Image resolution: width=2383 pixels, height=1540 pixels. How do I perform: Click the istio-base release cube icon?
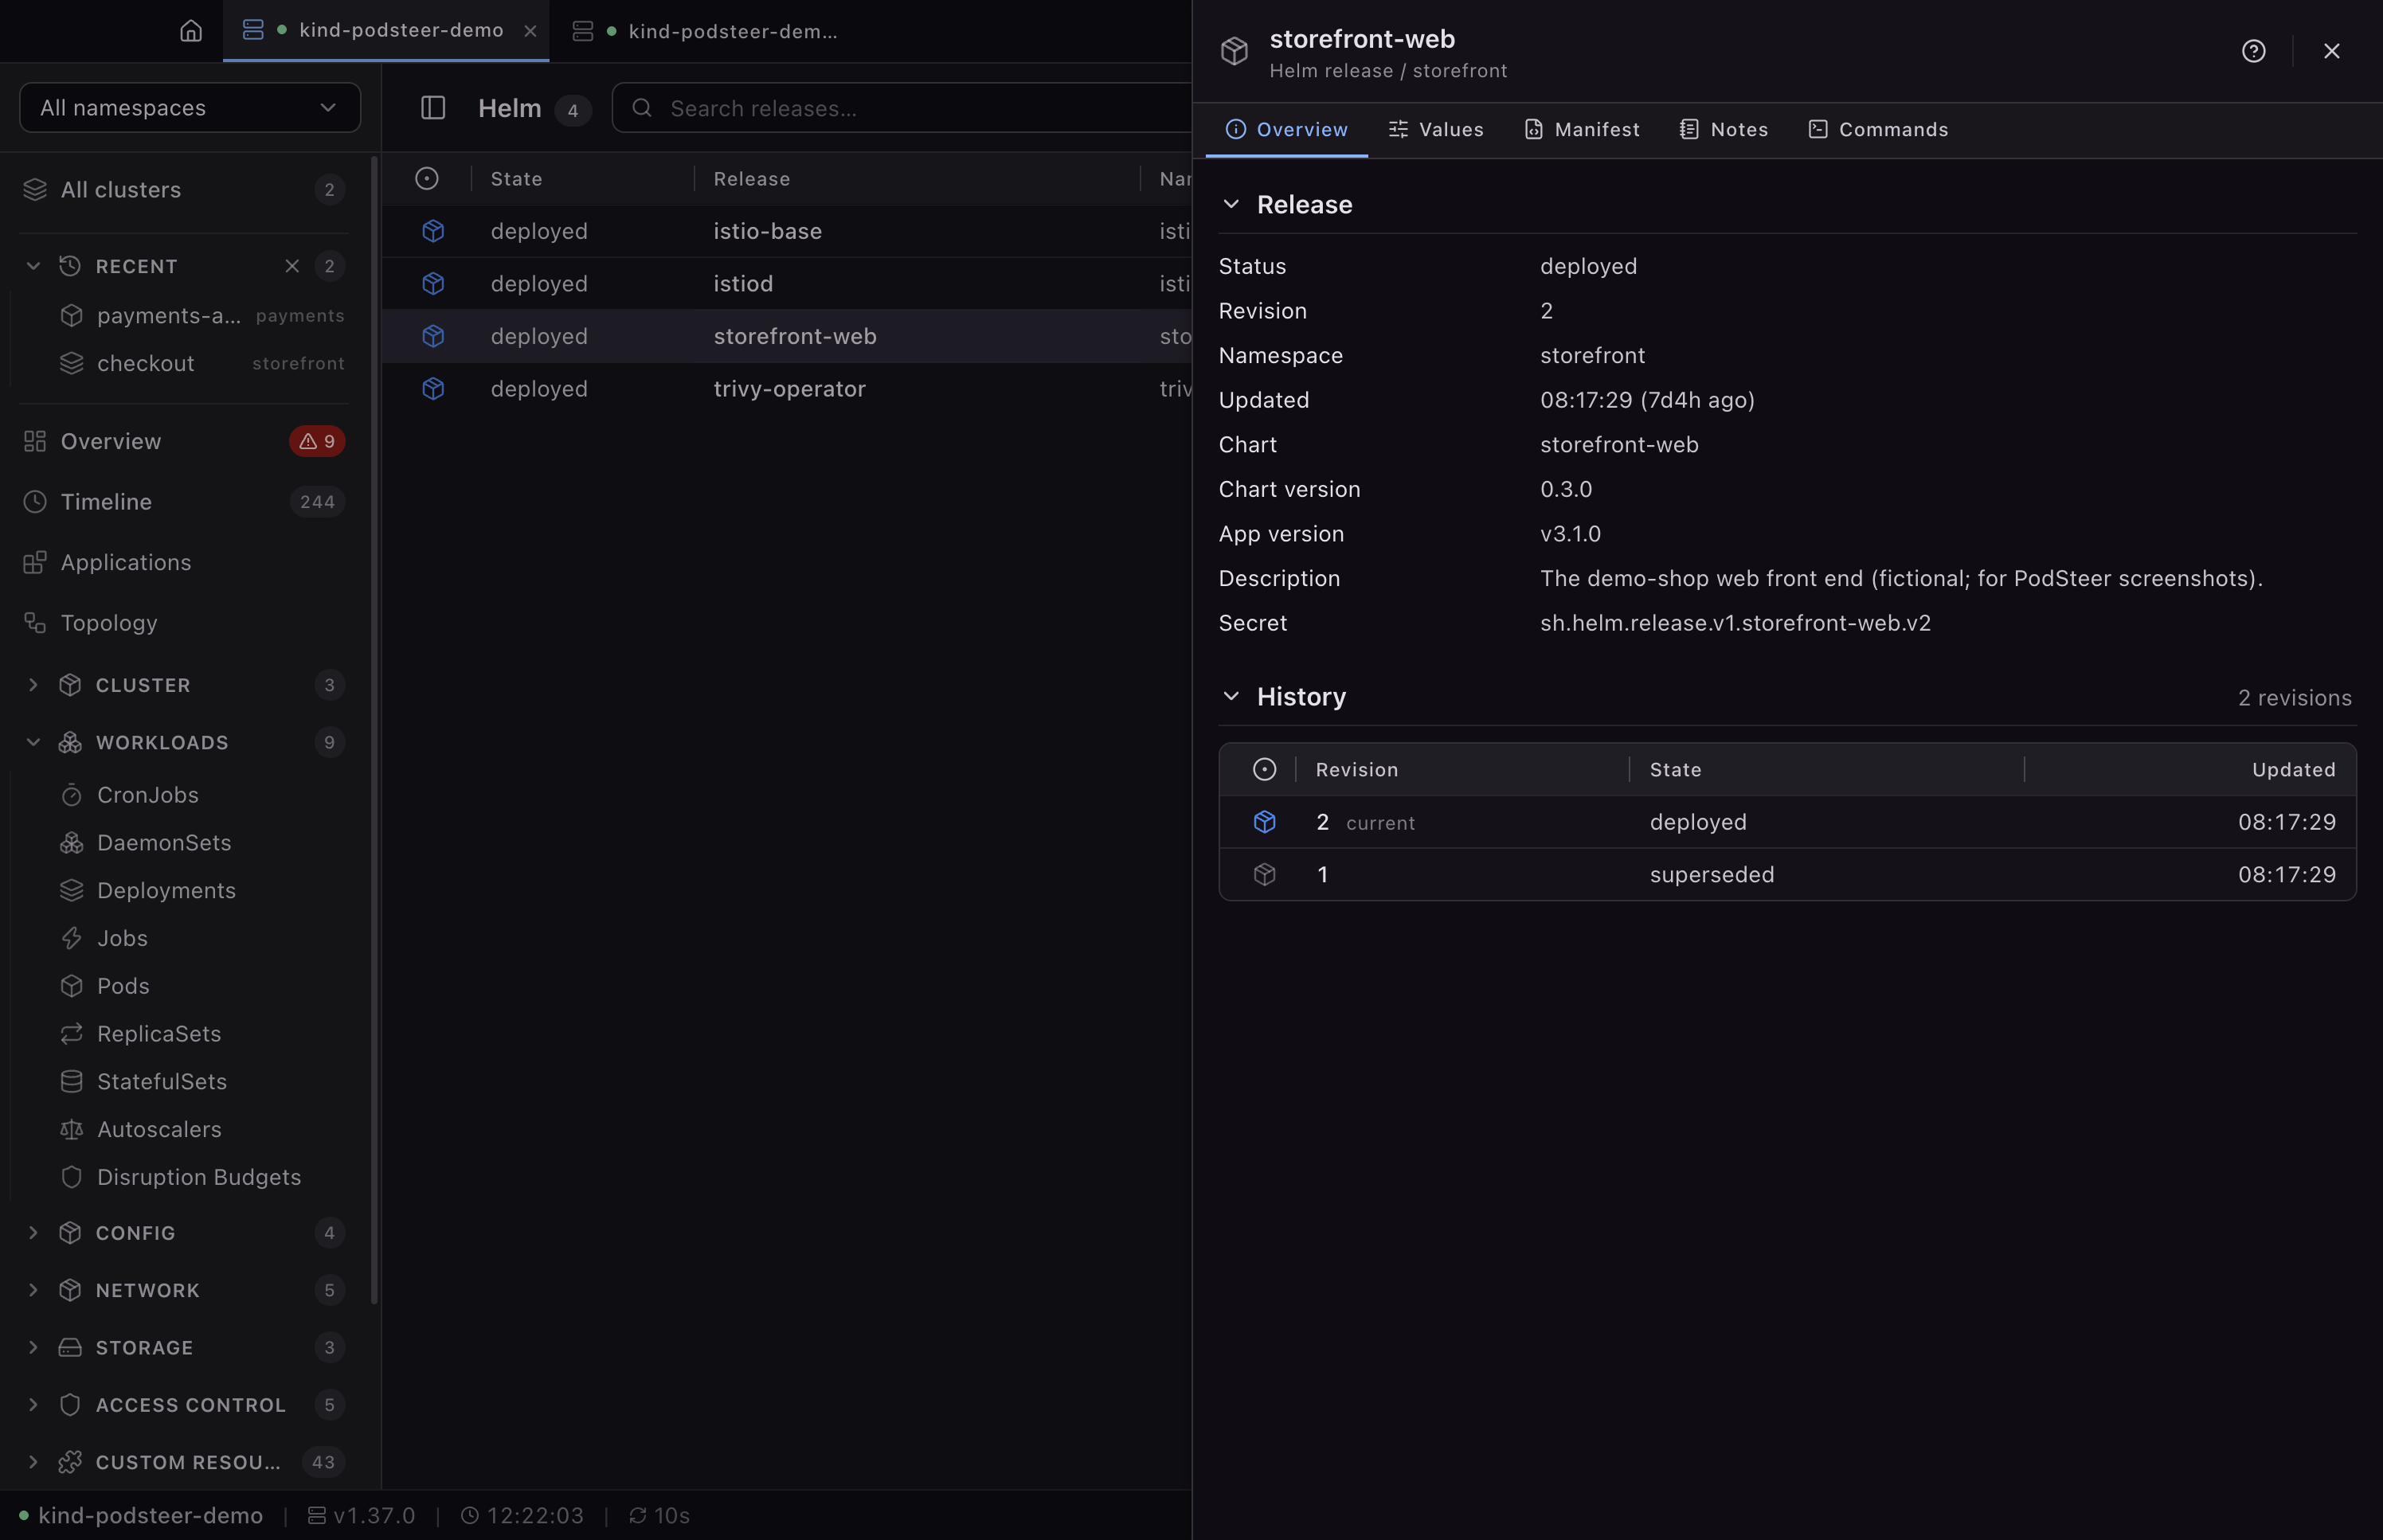pos(433,231)
